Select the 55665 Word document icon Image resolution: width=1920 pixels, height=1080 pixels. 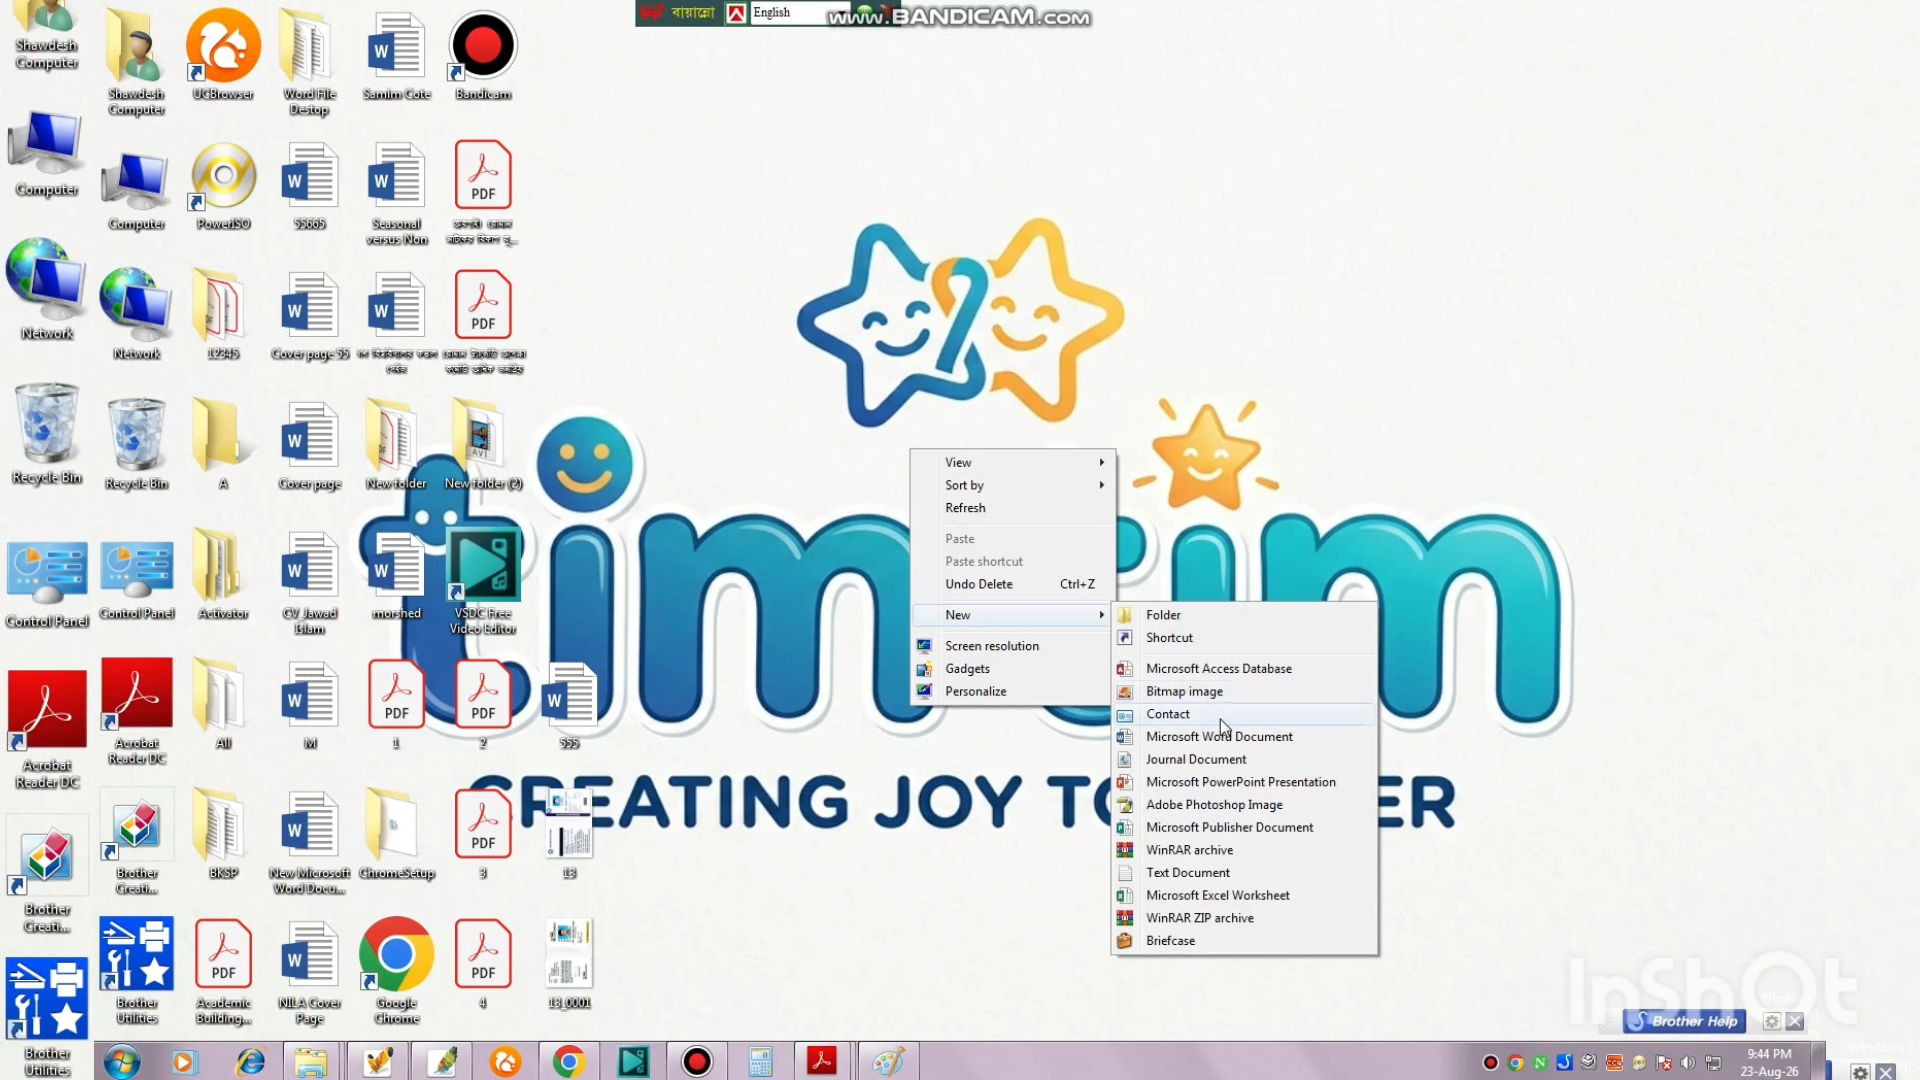[x=310, y=186]
